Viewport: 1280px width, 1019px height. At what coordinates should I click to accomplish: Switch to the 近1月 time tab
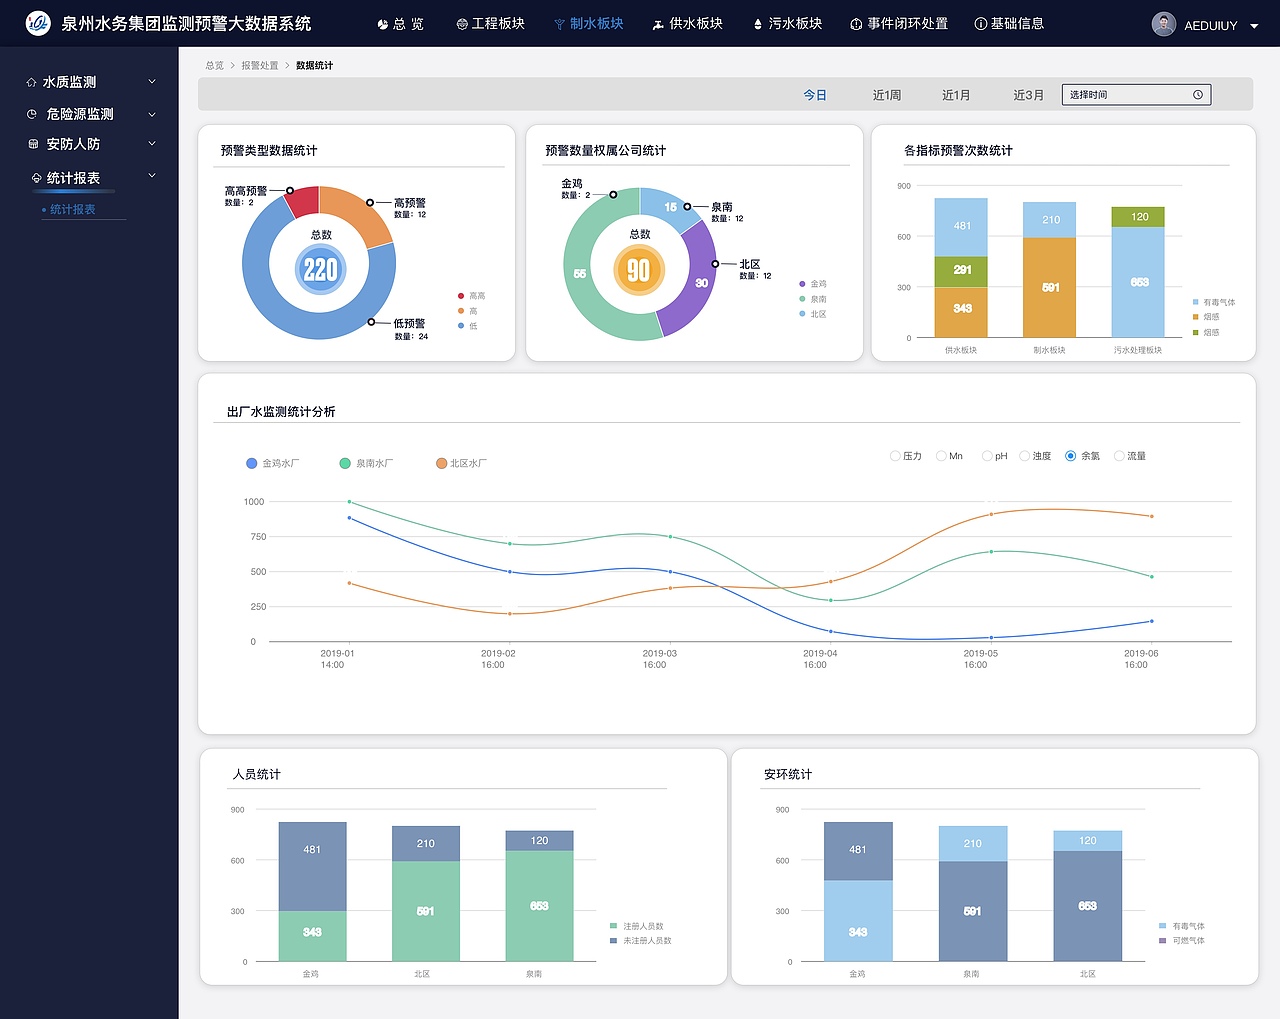coord(956,95)
